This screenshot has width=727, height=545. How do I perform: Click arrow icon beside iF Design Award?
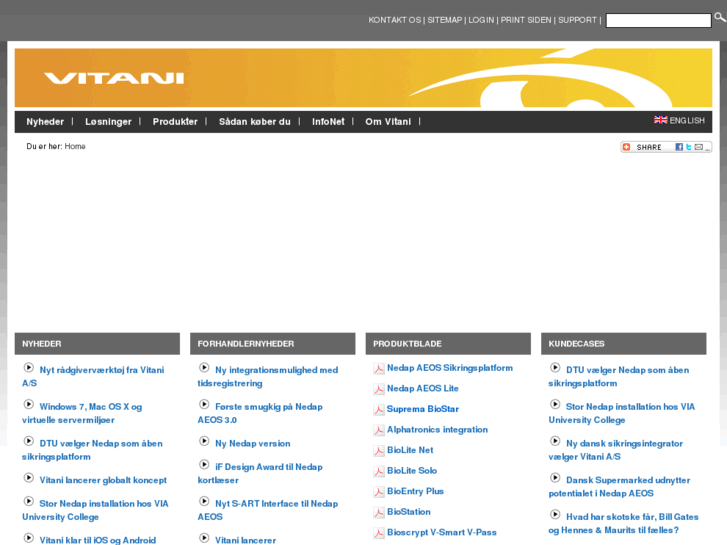click(x=204, y=465)
